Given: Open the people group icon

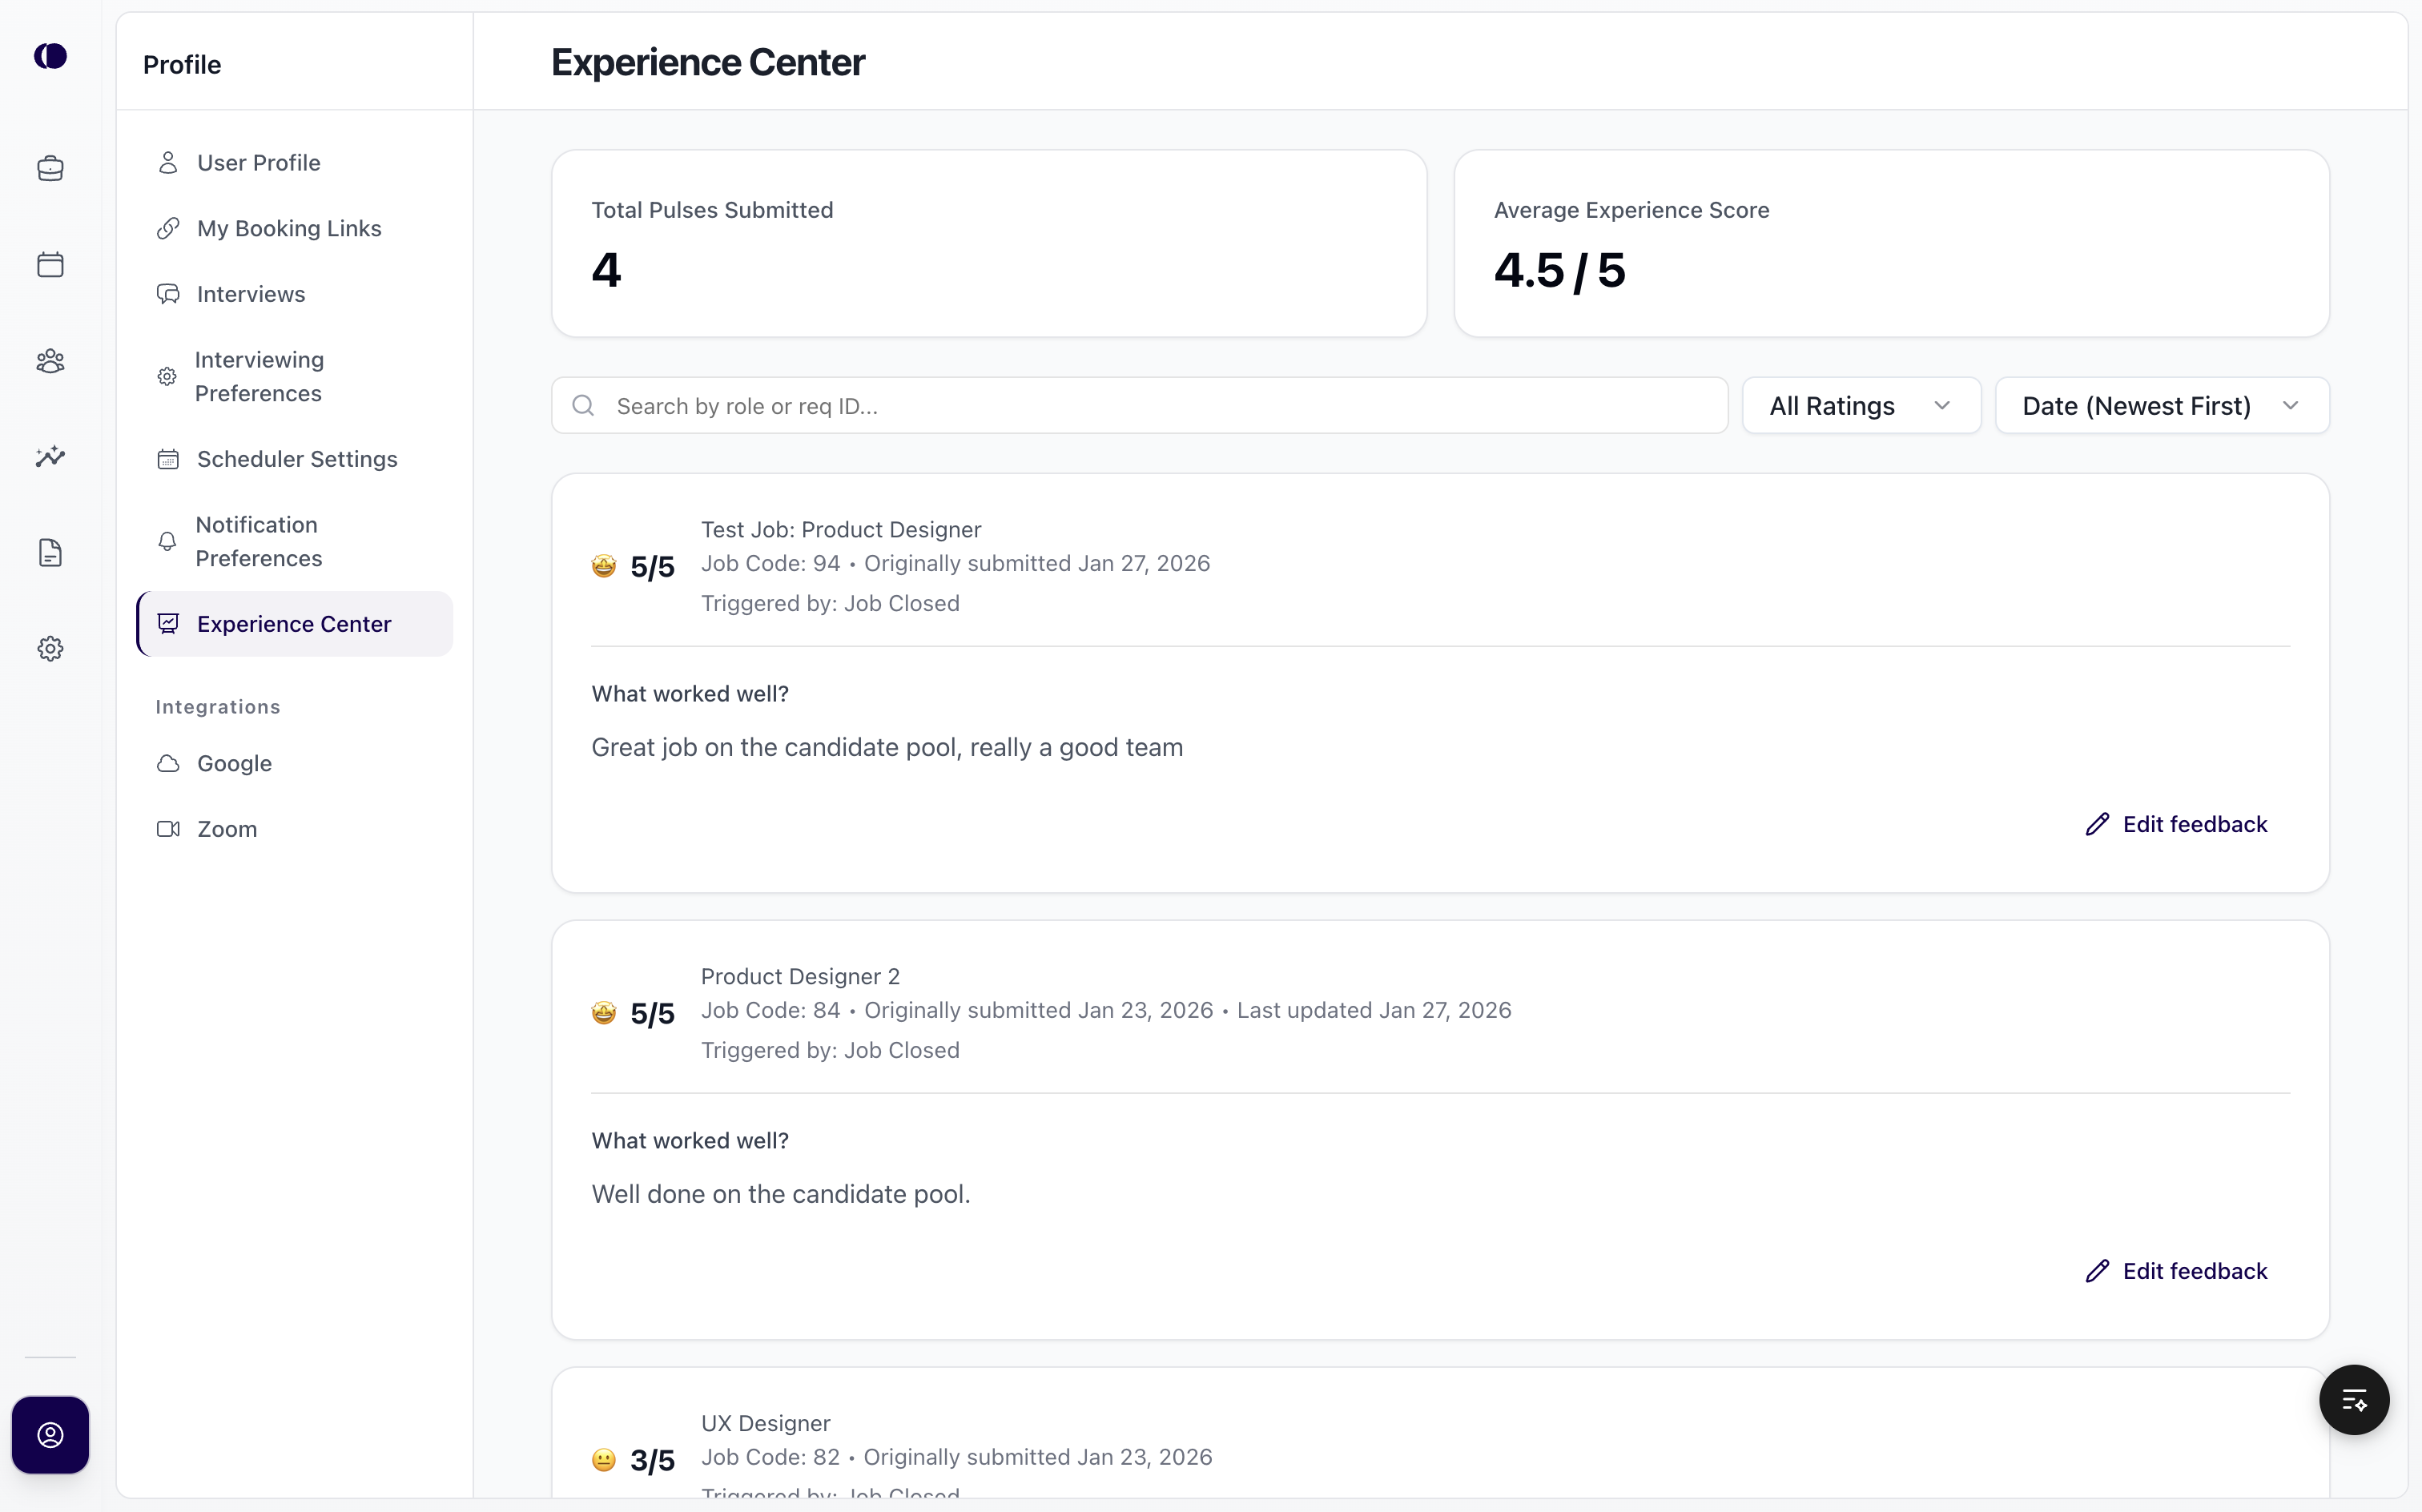Looking at the screenshot, I should click(x=50, y=360).
